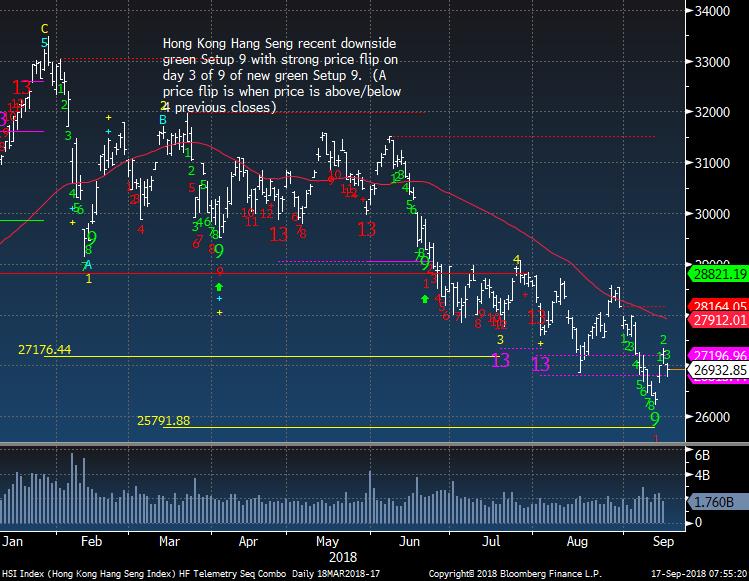The width and height of the screenshot is (749, 581).
Task: Click the 4B volume axis label
Action: point(702,475)
